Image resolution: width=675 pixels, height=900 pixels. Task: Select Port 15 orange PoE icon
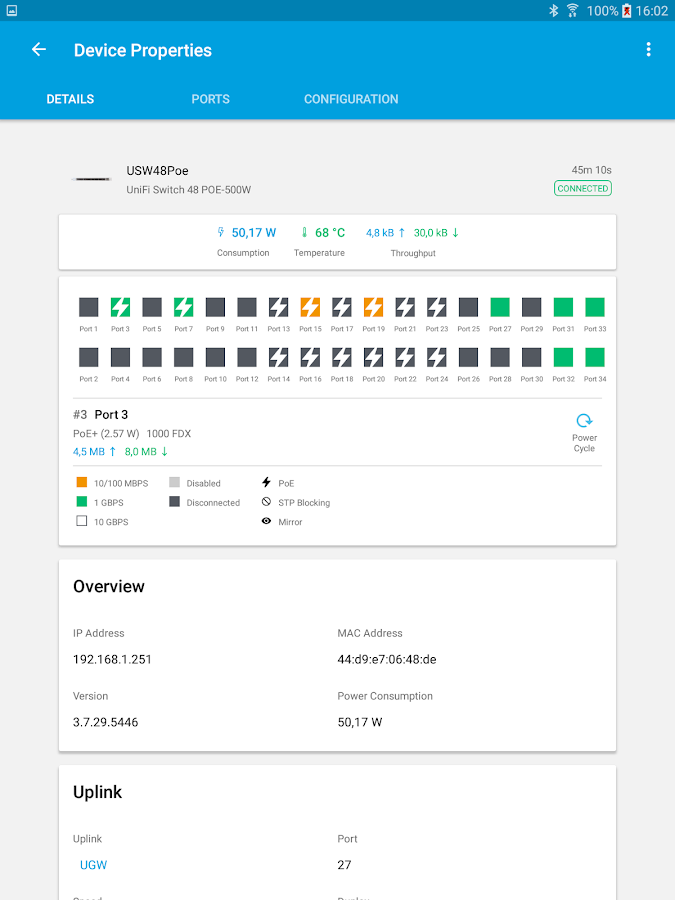click(310, 307)
